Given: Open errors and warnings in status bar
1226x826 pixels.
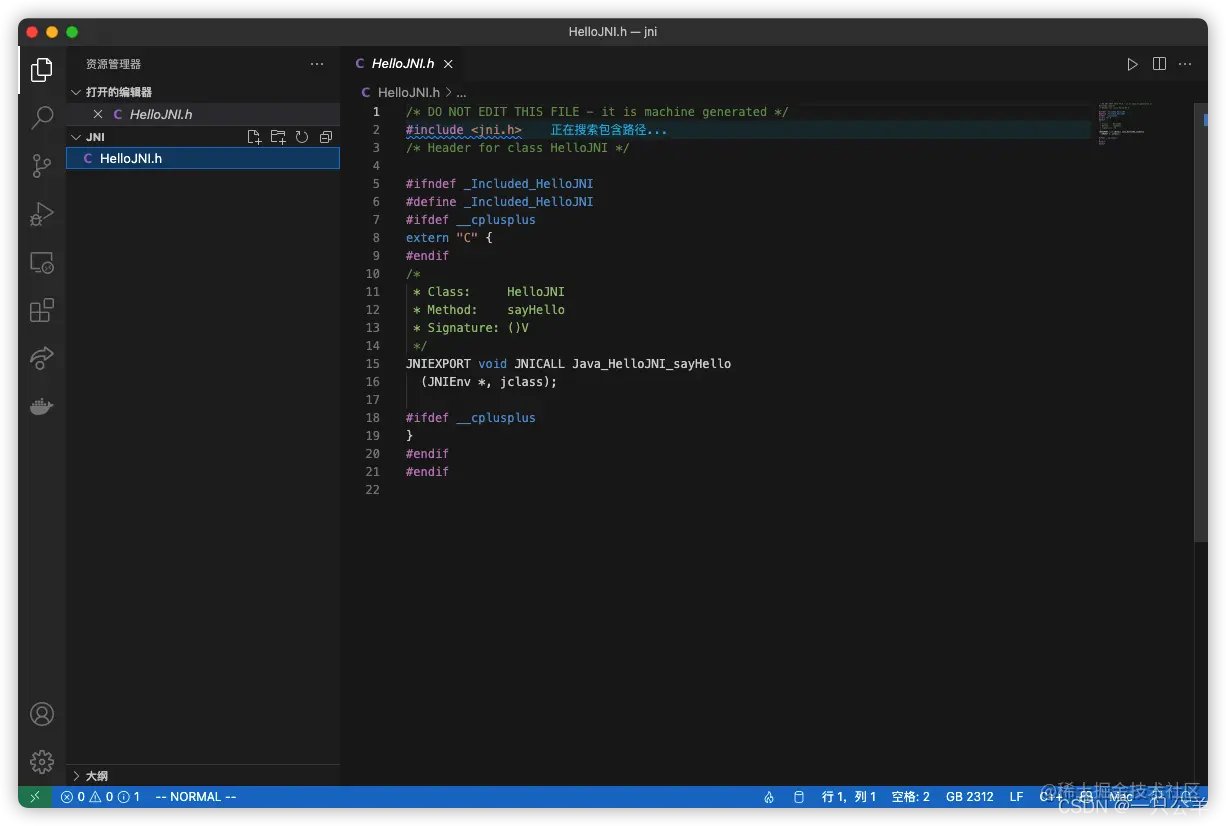Looking at the screenshot, I should [x=100, y=797].
